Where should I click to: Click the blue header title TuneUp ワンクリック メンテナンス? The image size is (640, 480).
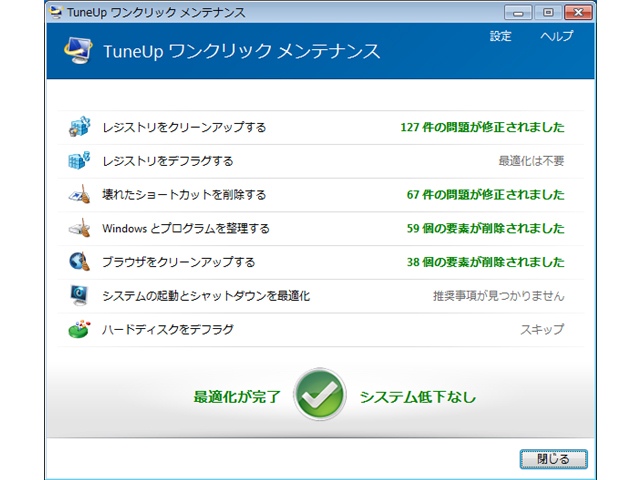pos(242,51)
